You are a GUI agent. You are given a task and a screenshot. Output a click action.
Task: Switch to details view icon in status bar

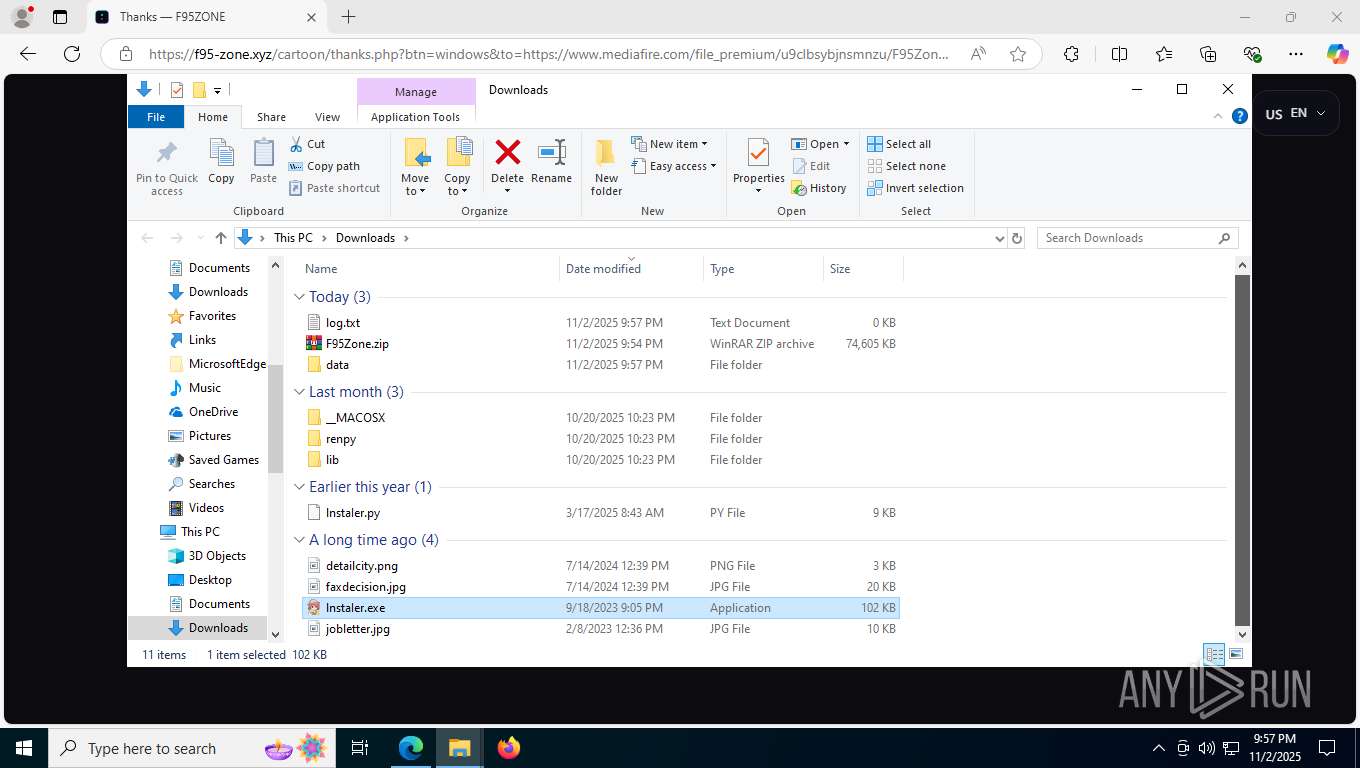tap(1214, 655)
